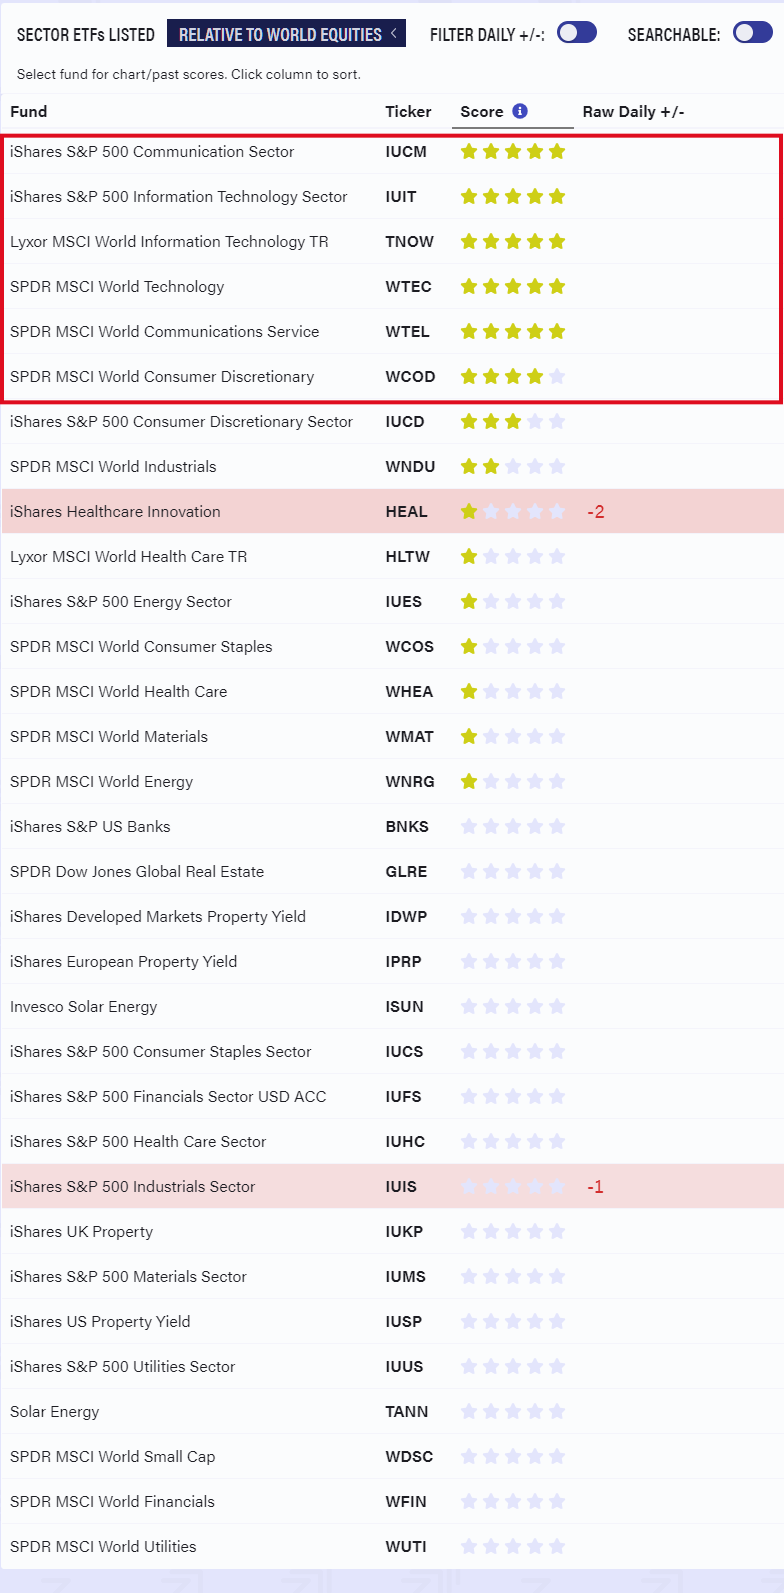Select iShares Developed Markets Property Yield
Image resolution: width=784 pixels, height=1593 pixels.
coord(158,917)
